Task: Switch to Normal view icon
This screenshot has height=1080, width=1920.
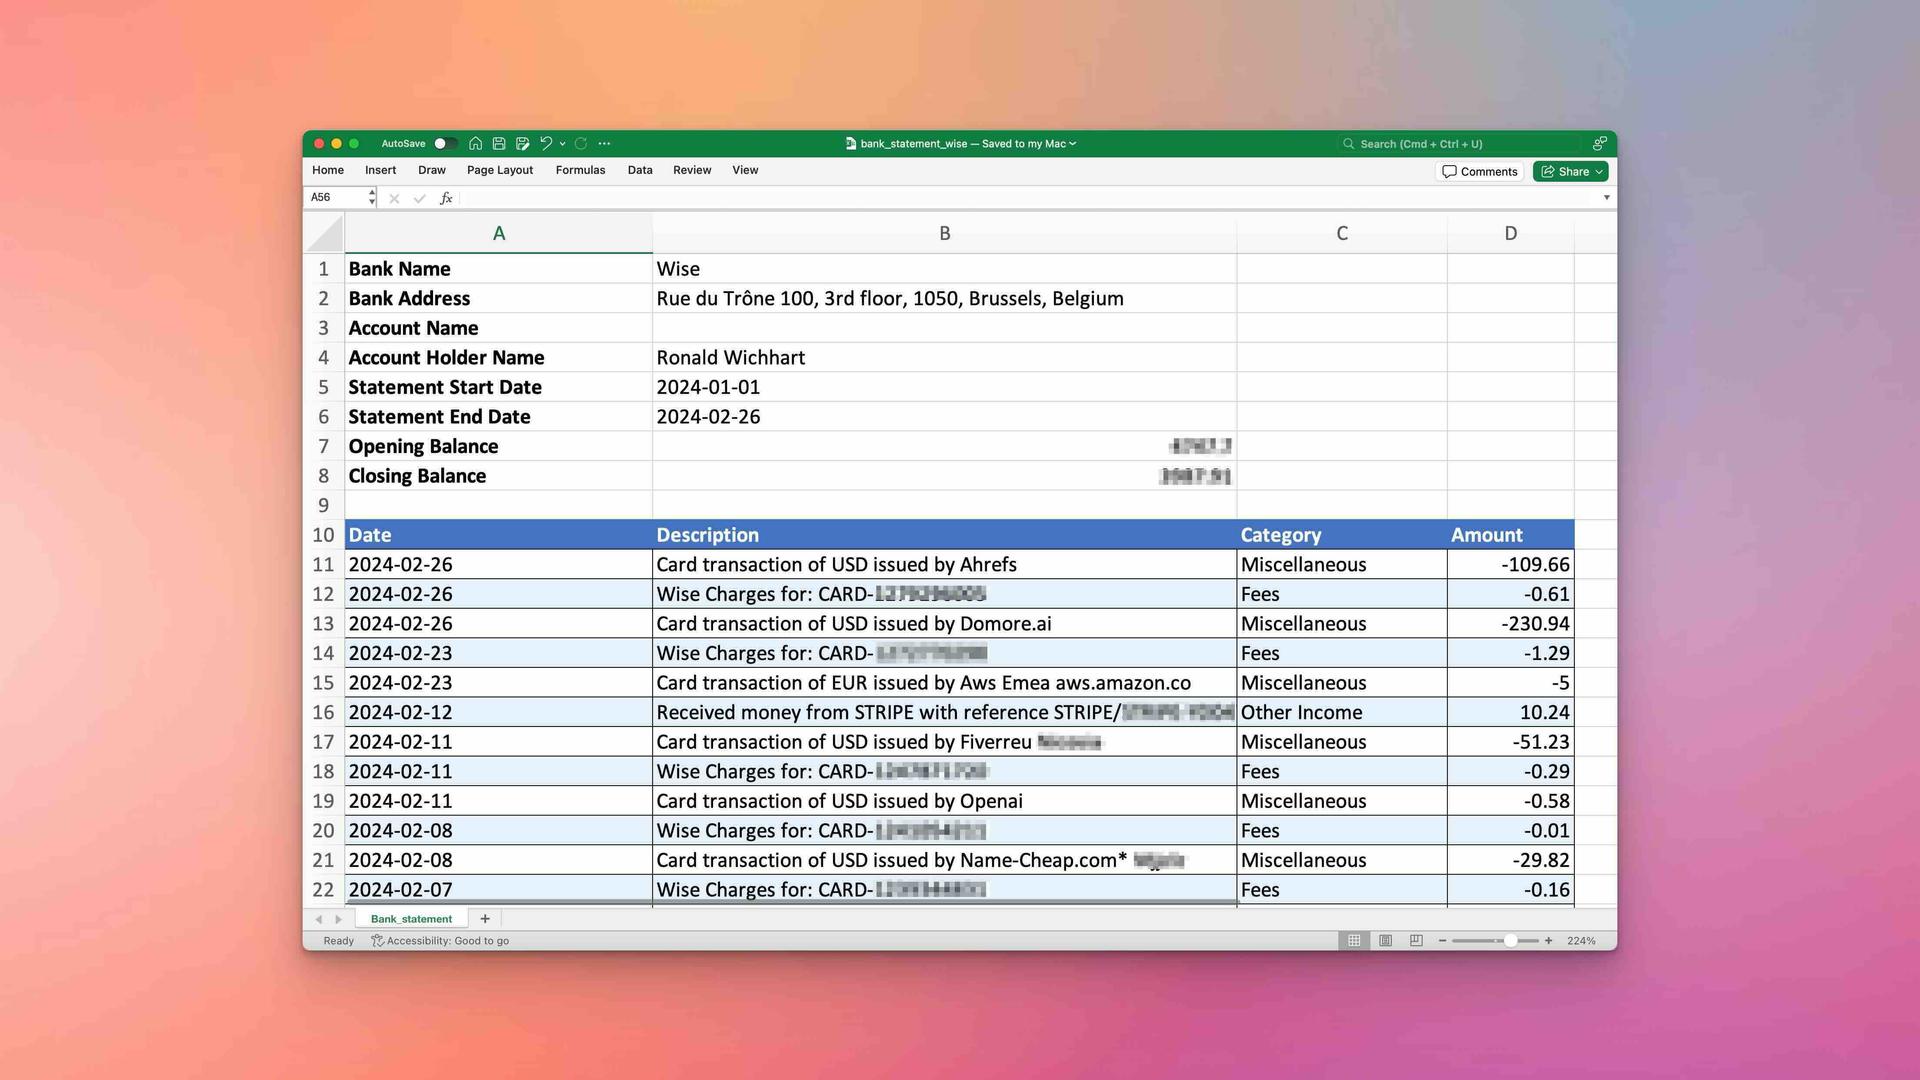Action: (x=1354, y=941)
